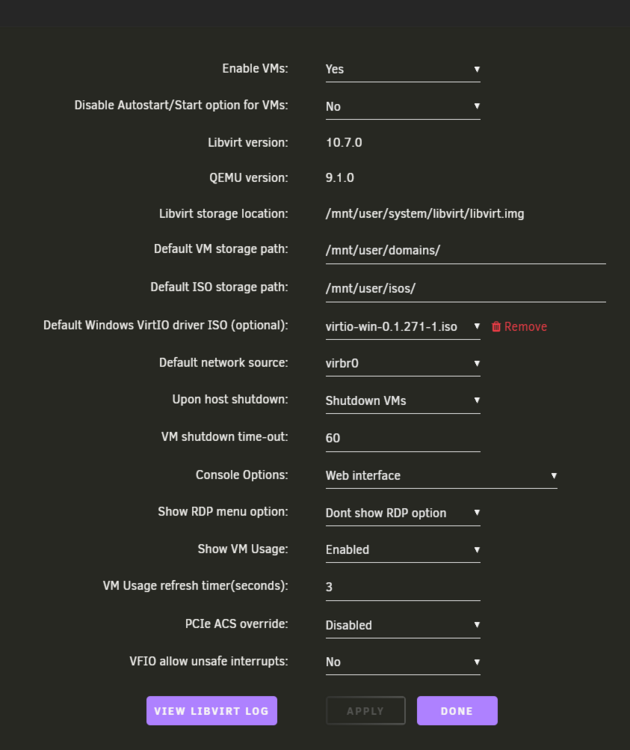630x750 pixels.
Task: Open the Enable VMs dropdown
Action: click(x=403, y=69)
